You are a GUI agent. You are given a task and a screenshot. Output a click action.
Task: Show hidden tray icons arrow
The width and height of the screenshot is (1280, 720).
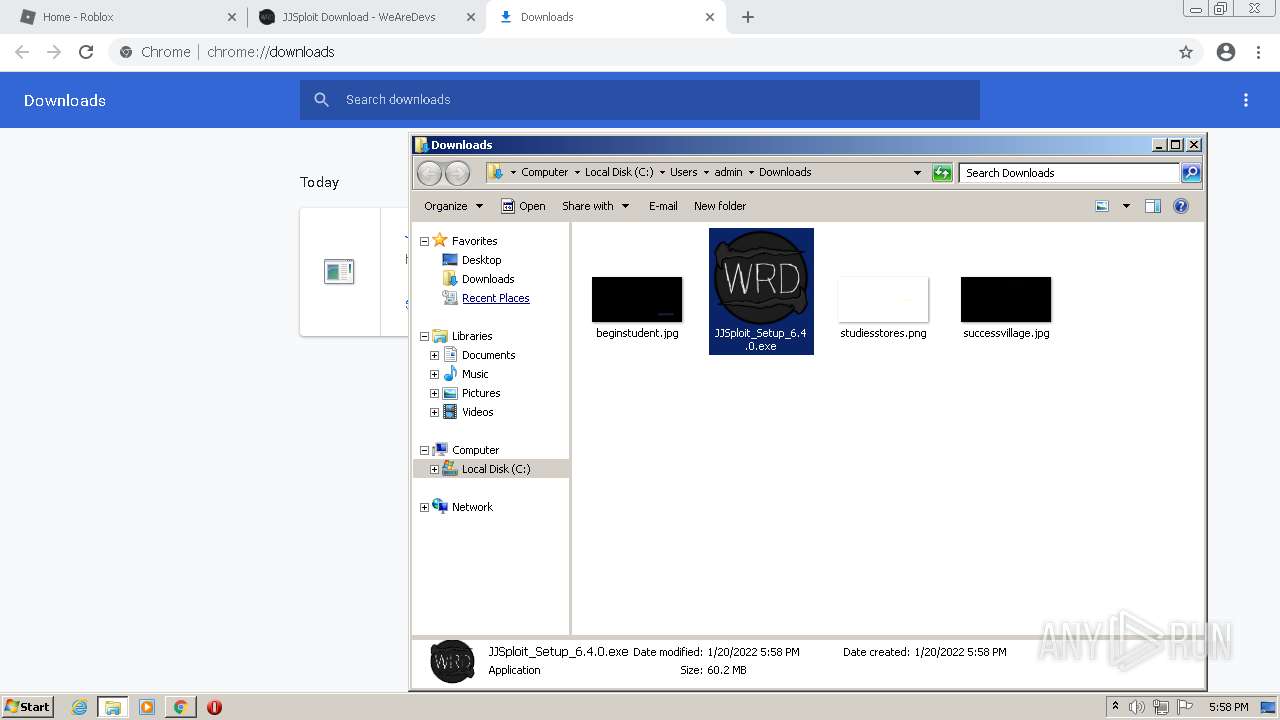pos(1115,706)
